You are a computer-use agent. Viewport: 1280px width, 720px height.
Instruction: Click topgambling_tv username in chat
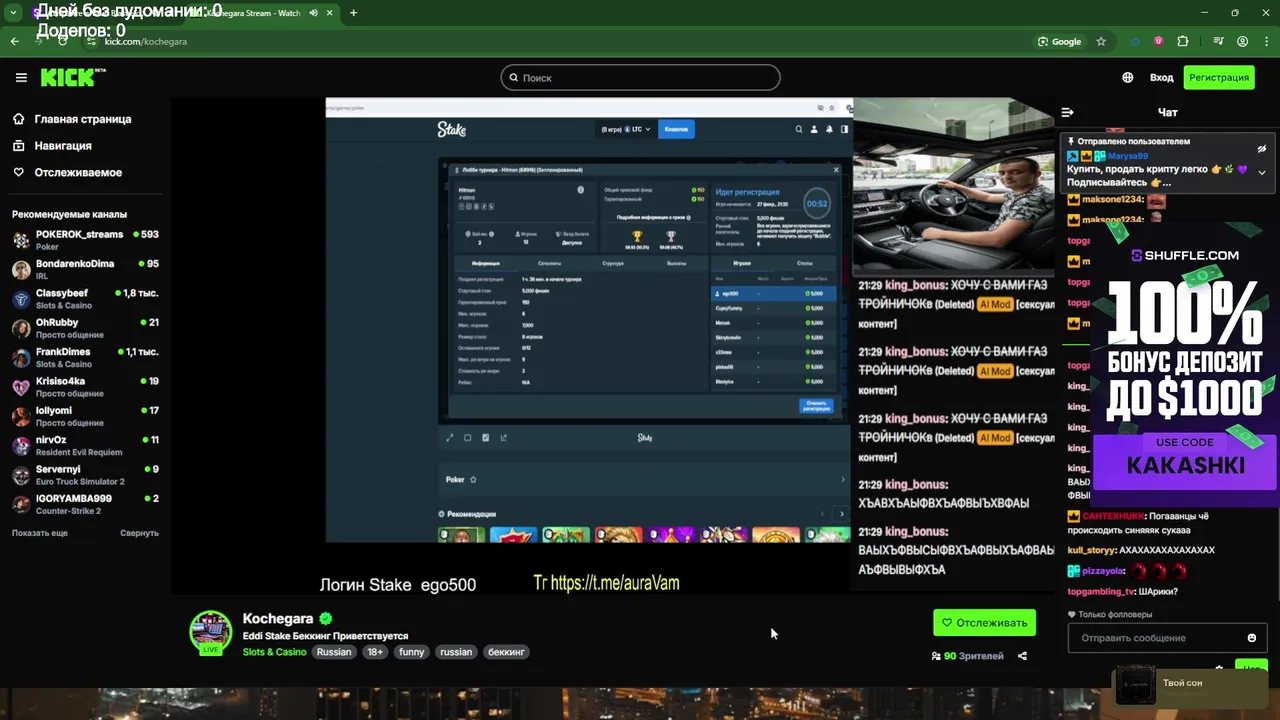(1102, 592)
